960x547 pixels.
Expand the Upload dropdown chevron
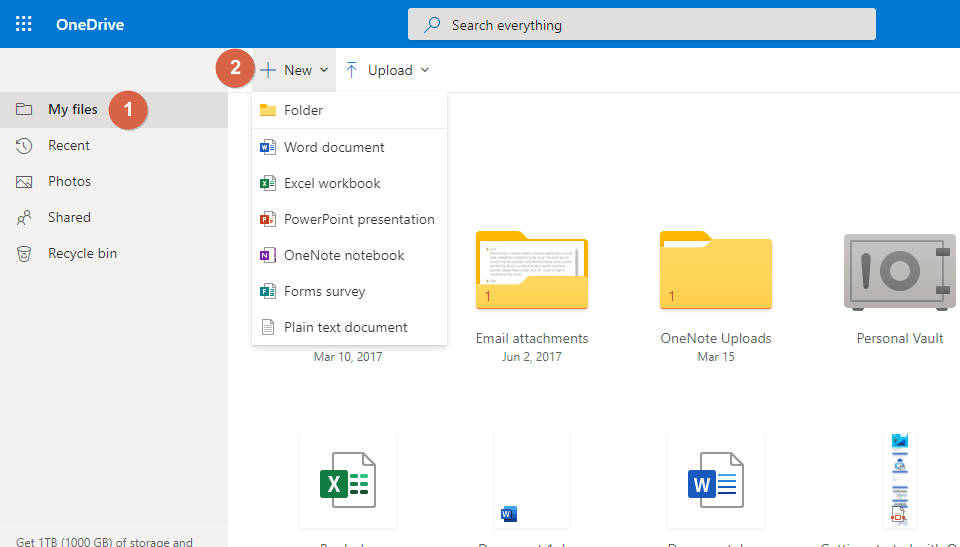pos(425,70)
